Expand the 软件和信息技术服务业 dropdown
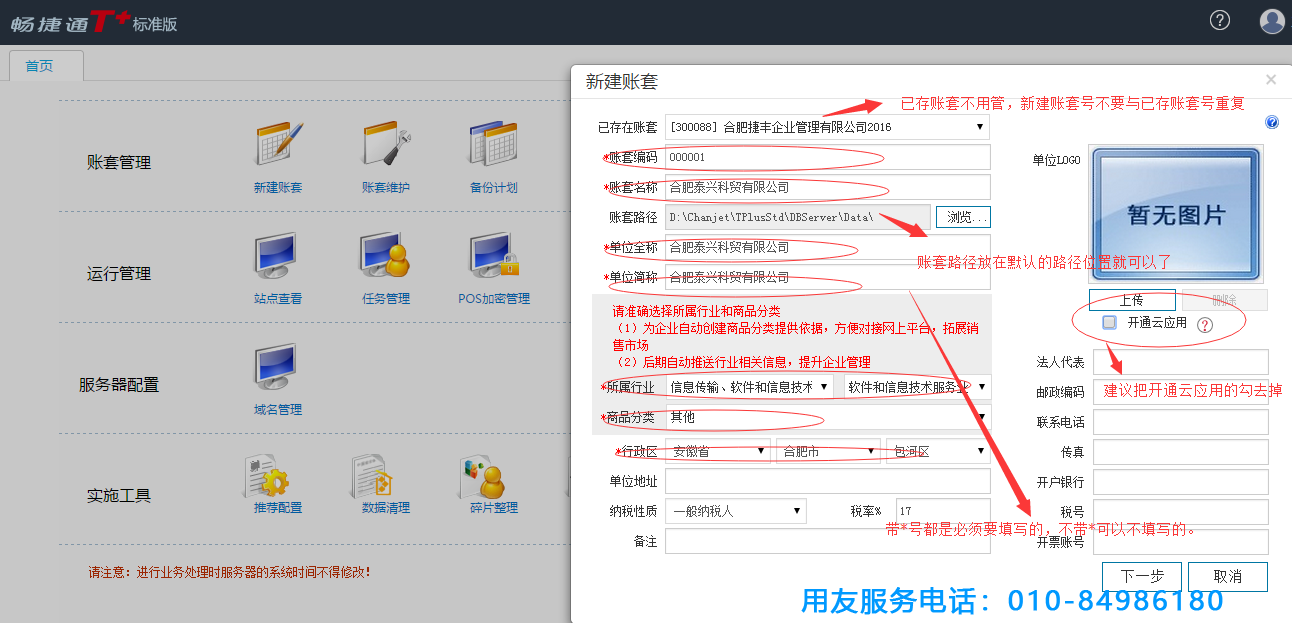 click(x=917, y=387)
